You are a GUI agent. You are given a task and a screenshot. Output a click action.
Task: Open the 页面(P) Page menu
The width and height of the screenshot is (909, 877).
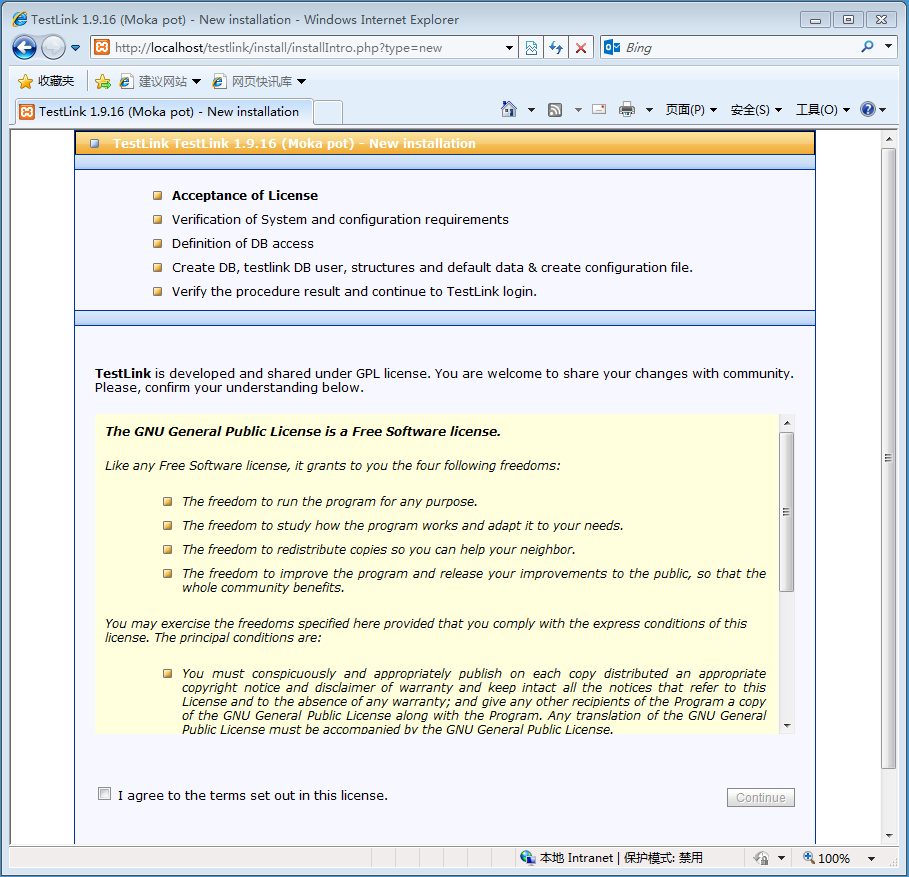(x=691, y=110)
